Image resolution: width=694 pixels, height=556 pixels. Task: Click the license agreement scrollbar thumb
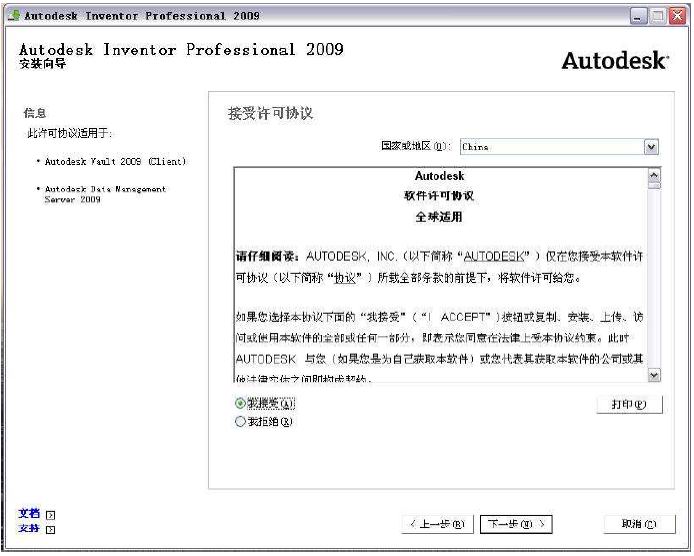pyautogui.click(x=654, y=185)
